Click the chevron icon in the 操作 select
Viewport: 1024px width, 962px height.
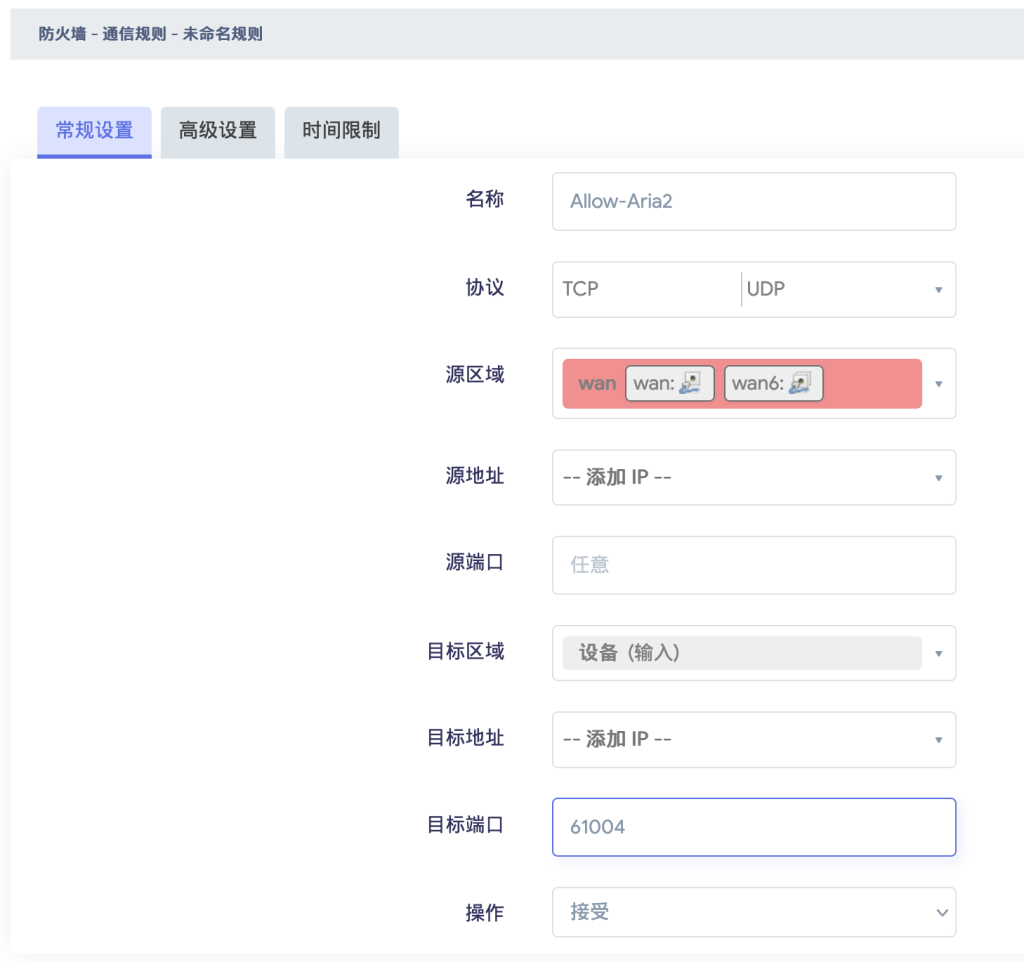click(x=940, y=913)
